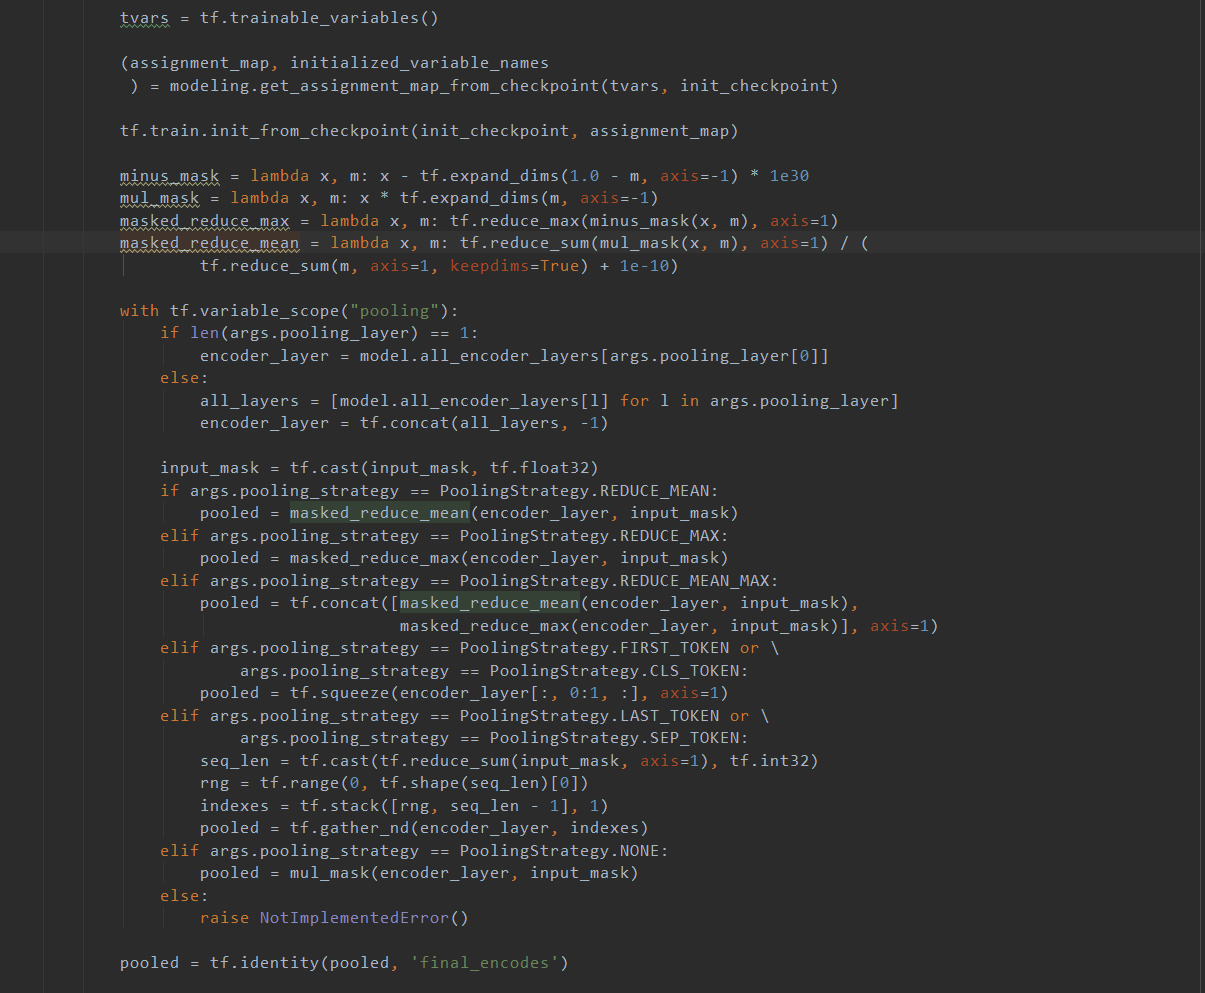This screenshot has height=993, width=1205.
Task: Select the highlighted masked_reduce_mean definition
Action: coord(210,242)
